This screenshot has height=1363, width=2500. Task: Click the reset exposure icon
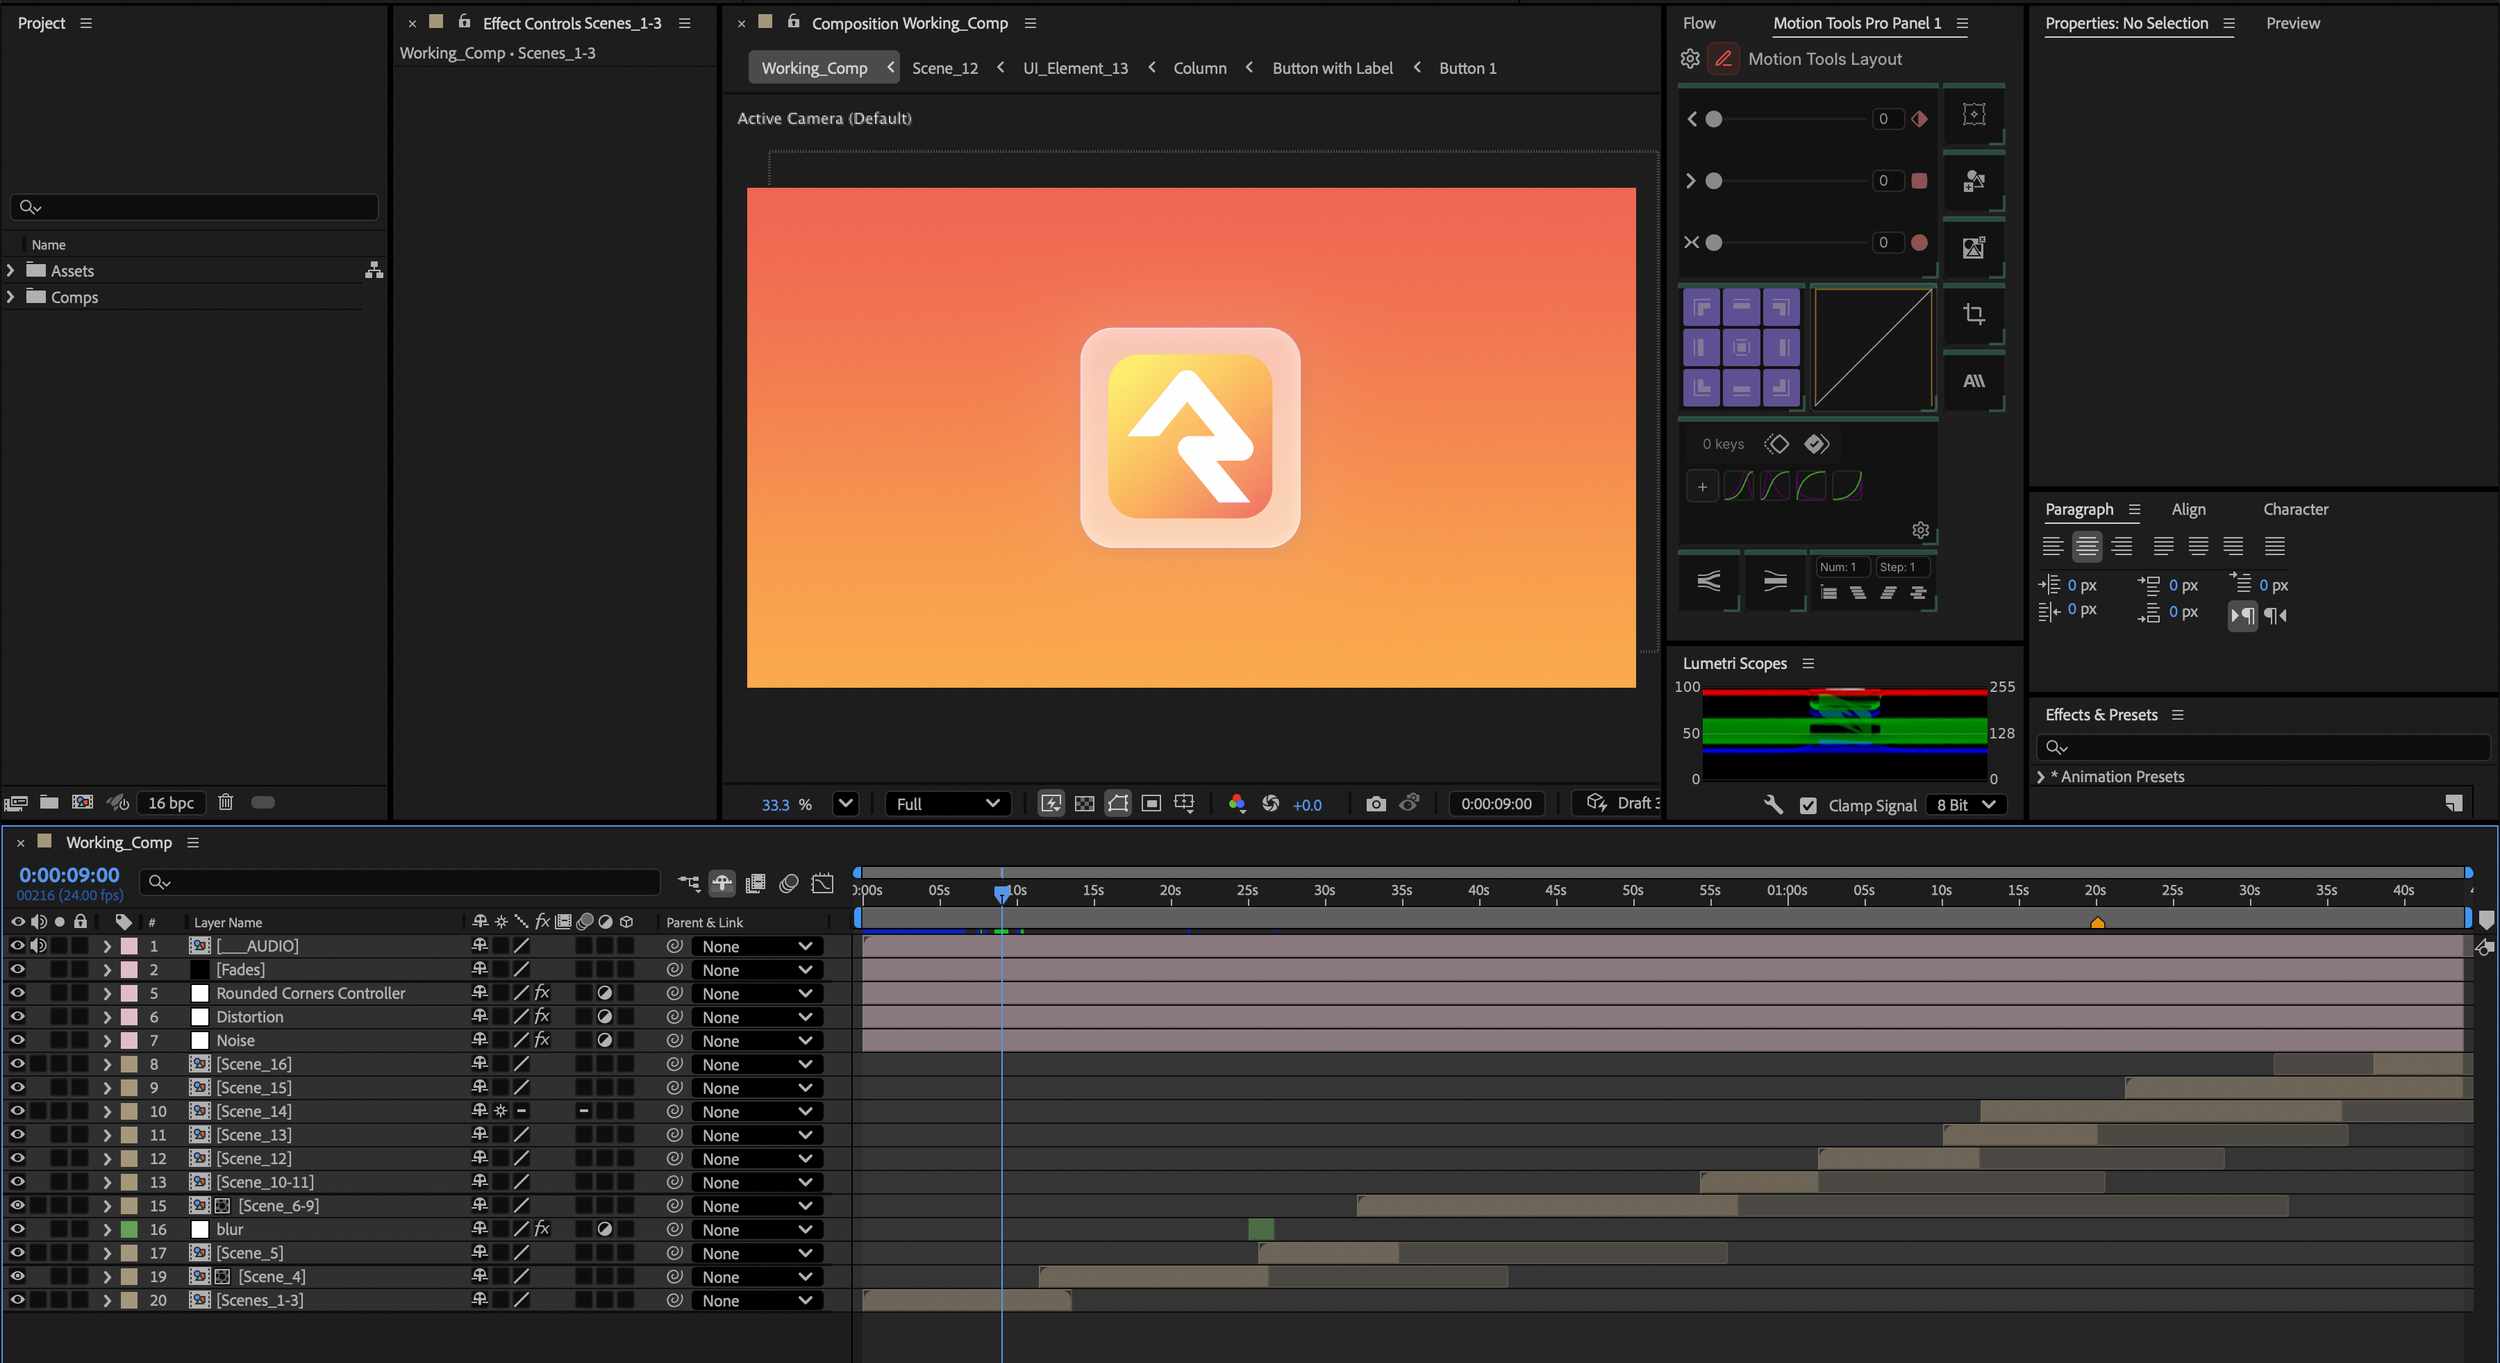coord(1271,804)
